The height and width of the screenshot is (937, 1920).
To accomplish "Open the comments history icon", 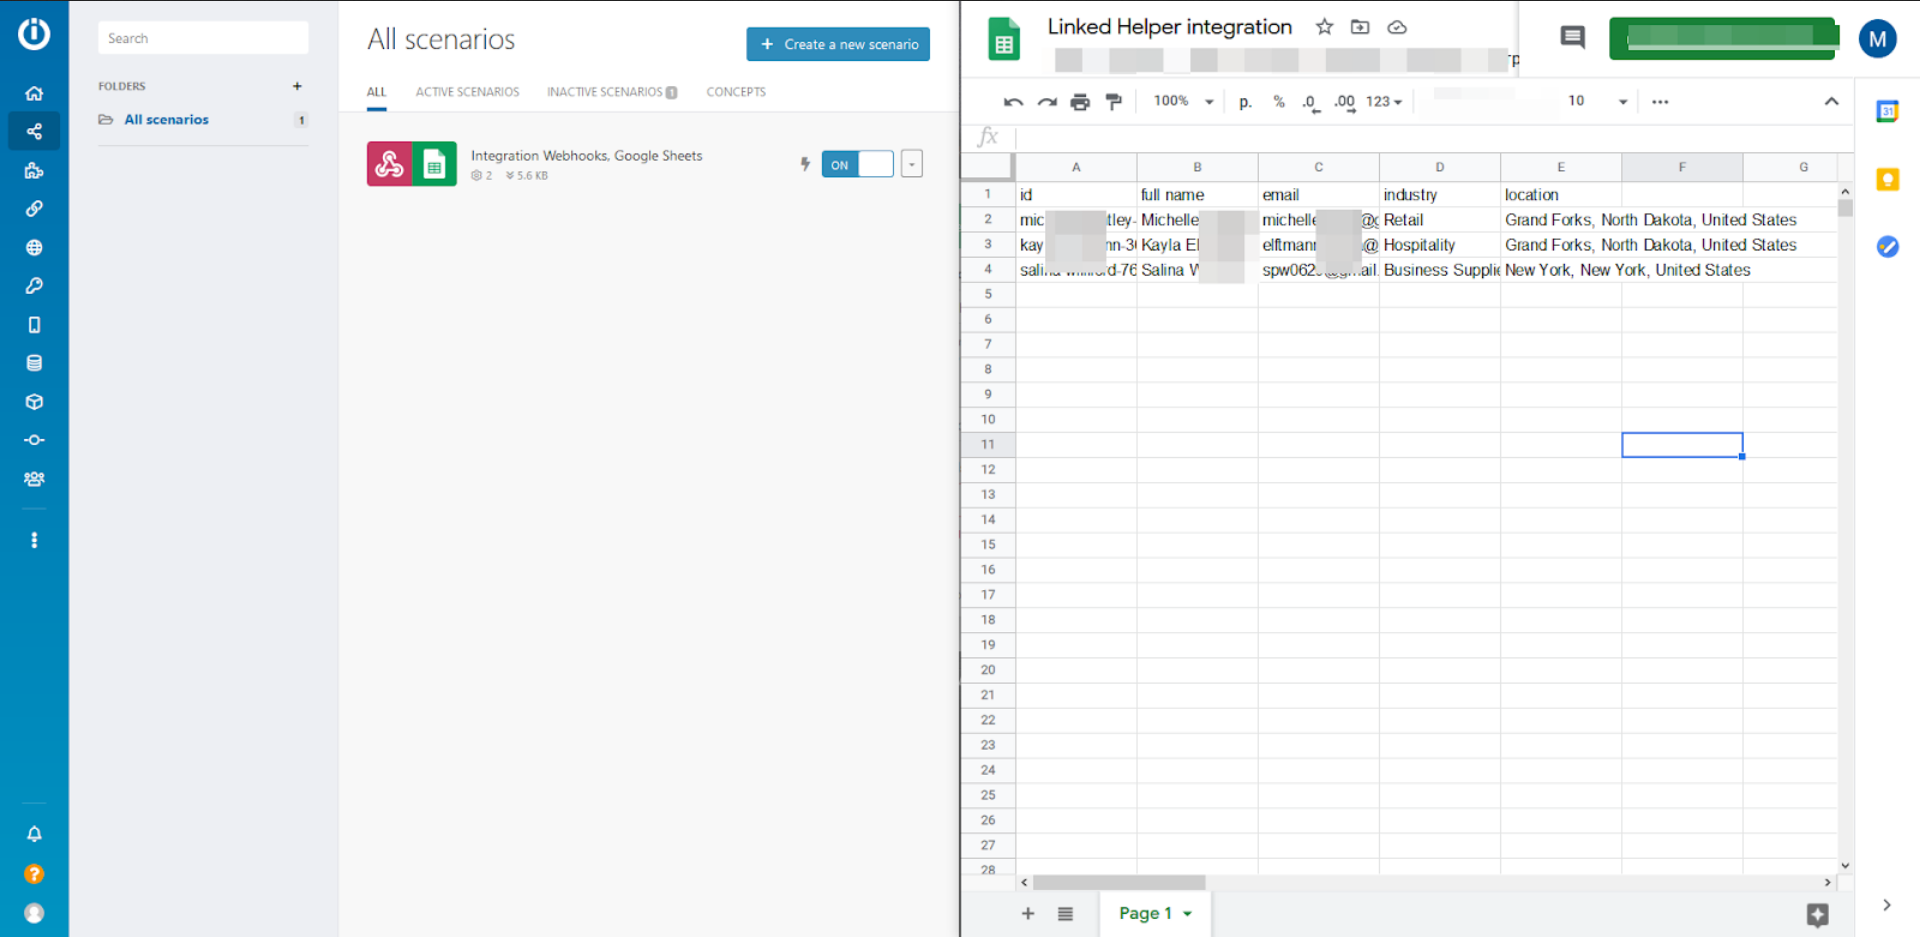I will 1572,38.
